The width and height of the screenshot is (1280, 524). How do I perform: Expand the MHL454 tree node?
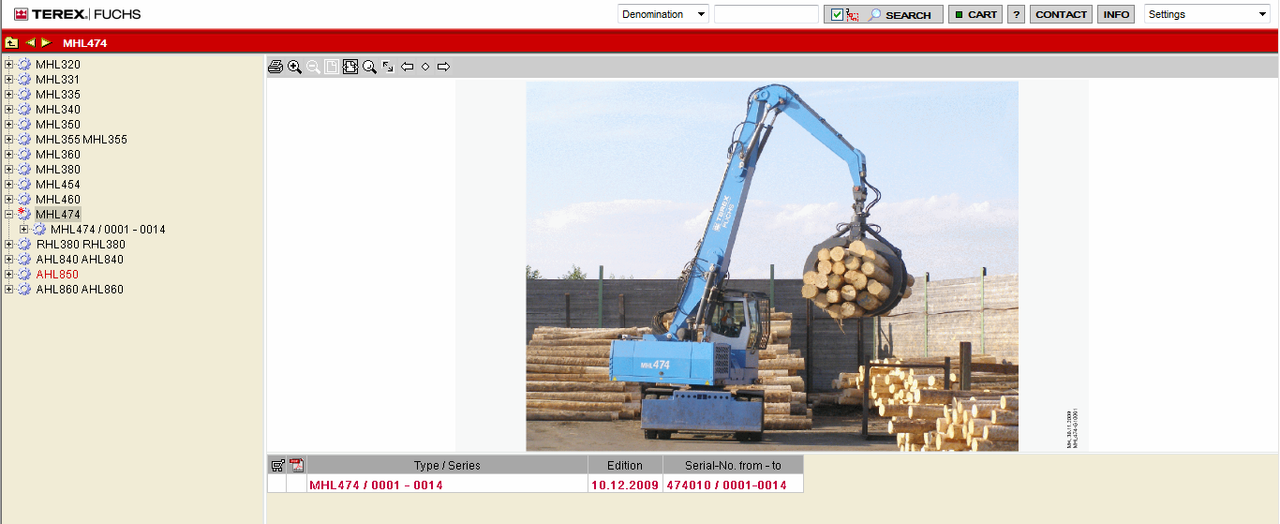9,184
